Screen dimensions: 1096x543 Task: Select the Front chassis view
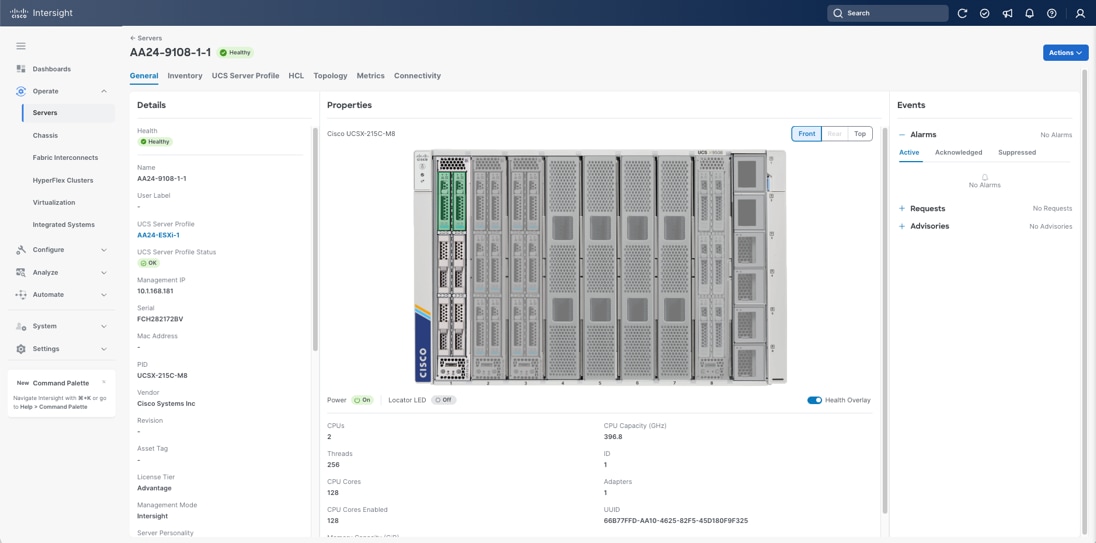[x=806, y=134]
